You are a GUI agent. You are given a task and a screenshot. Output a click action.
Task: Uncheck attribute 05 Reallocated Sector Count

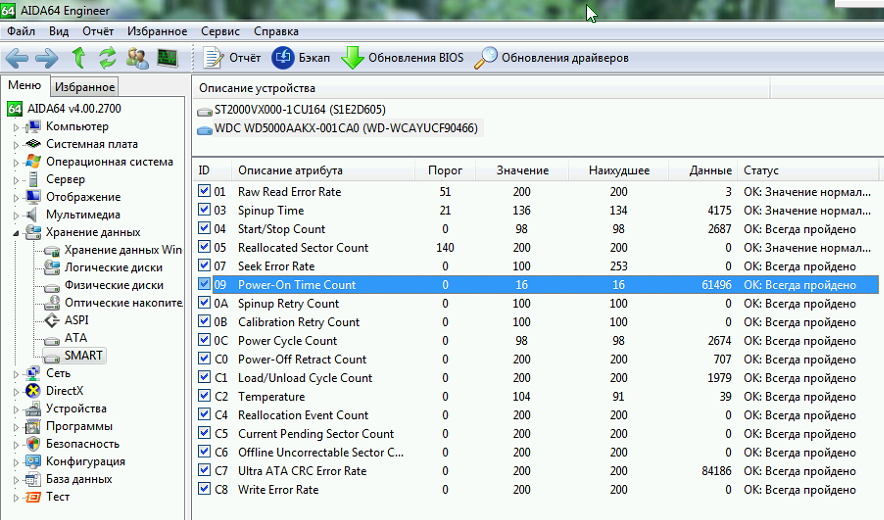[x=204, y=247]
